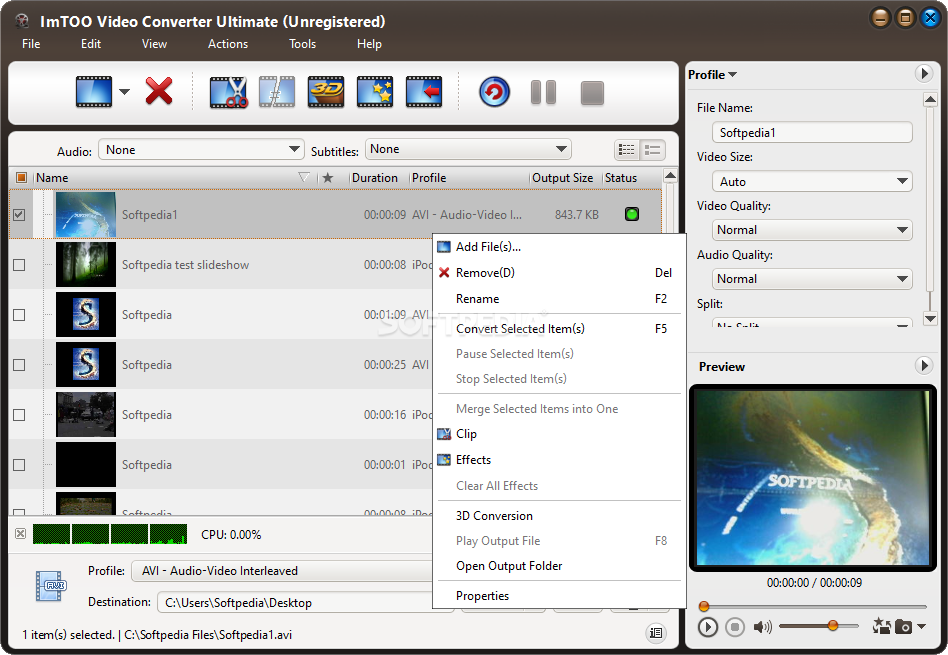Screen dimensions: 948x655
Task: Check the Softpedia test slideshow checkbox
Action: pyautogui.click(x=19, y=265)
